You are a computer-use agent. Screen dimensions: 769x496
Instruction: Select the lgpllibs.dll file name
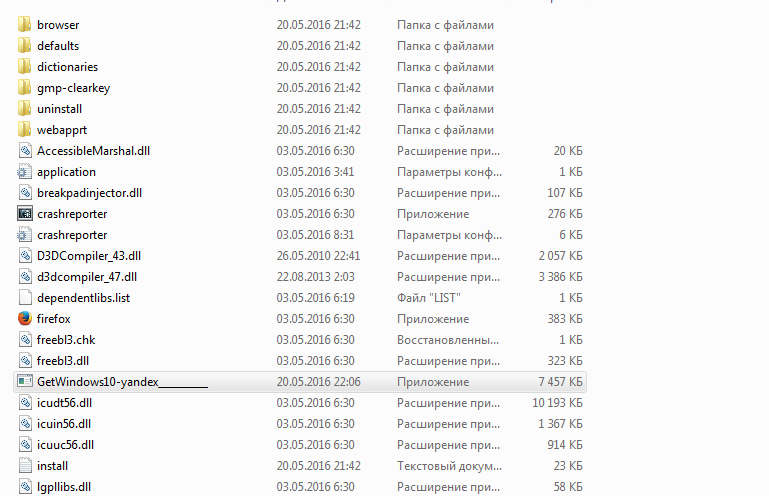tap(64, 487)
